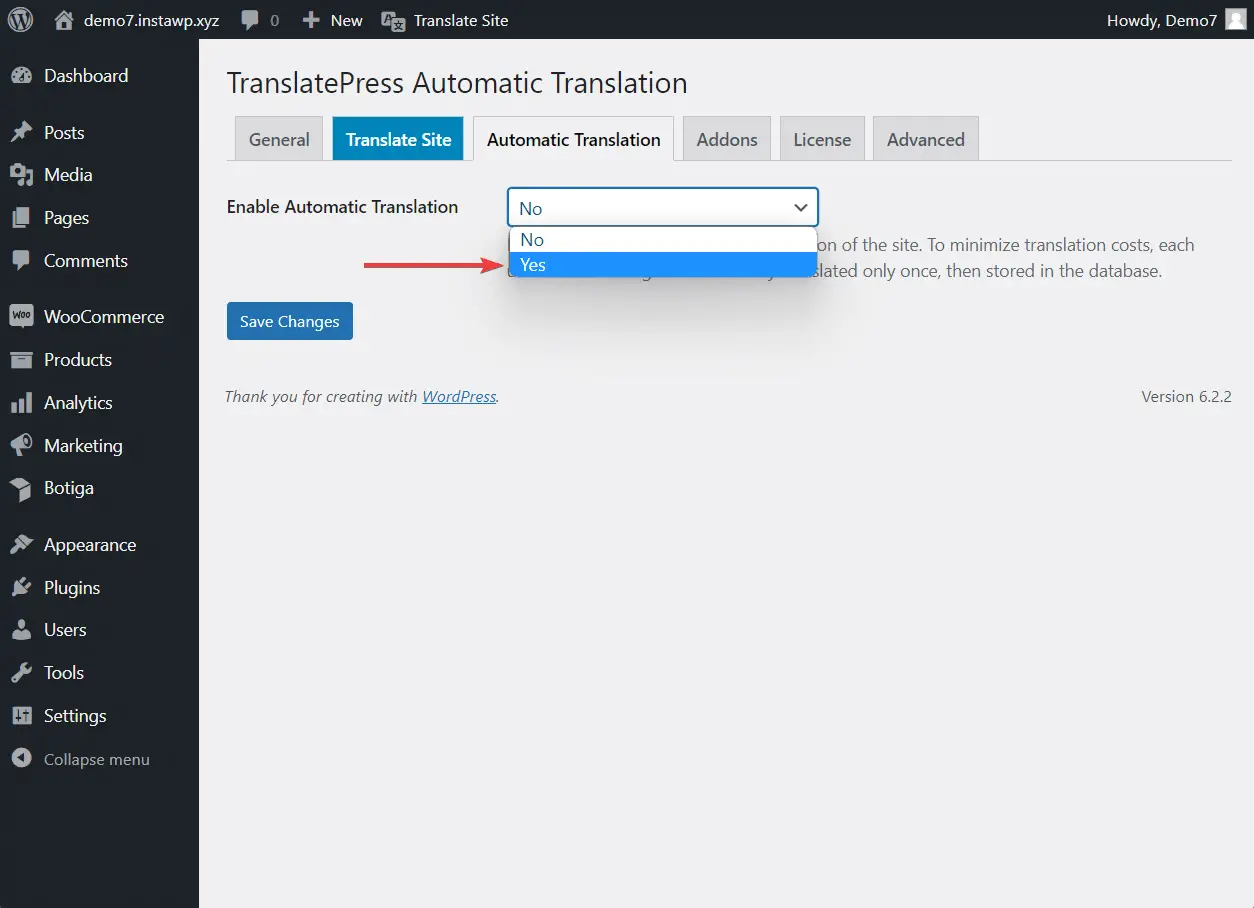Click the Marketing megaphone icon
Image resolution: width=1254 pixels, height=908 pixels.
pyautogui.click(x=21, y=446)
